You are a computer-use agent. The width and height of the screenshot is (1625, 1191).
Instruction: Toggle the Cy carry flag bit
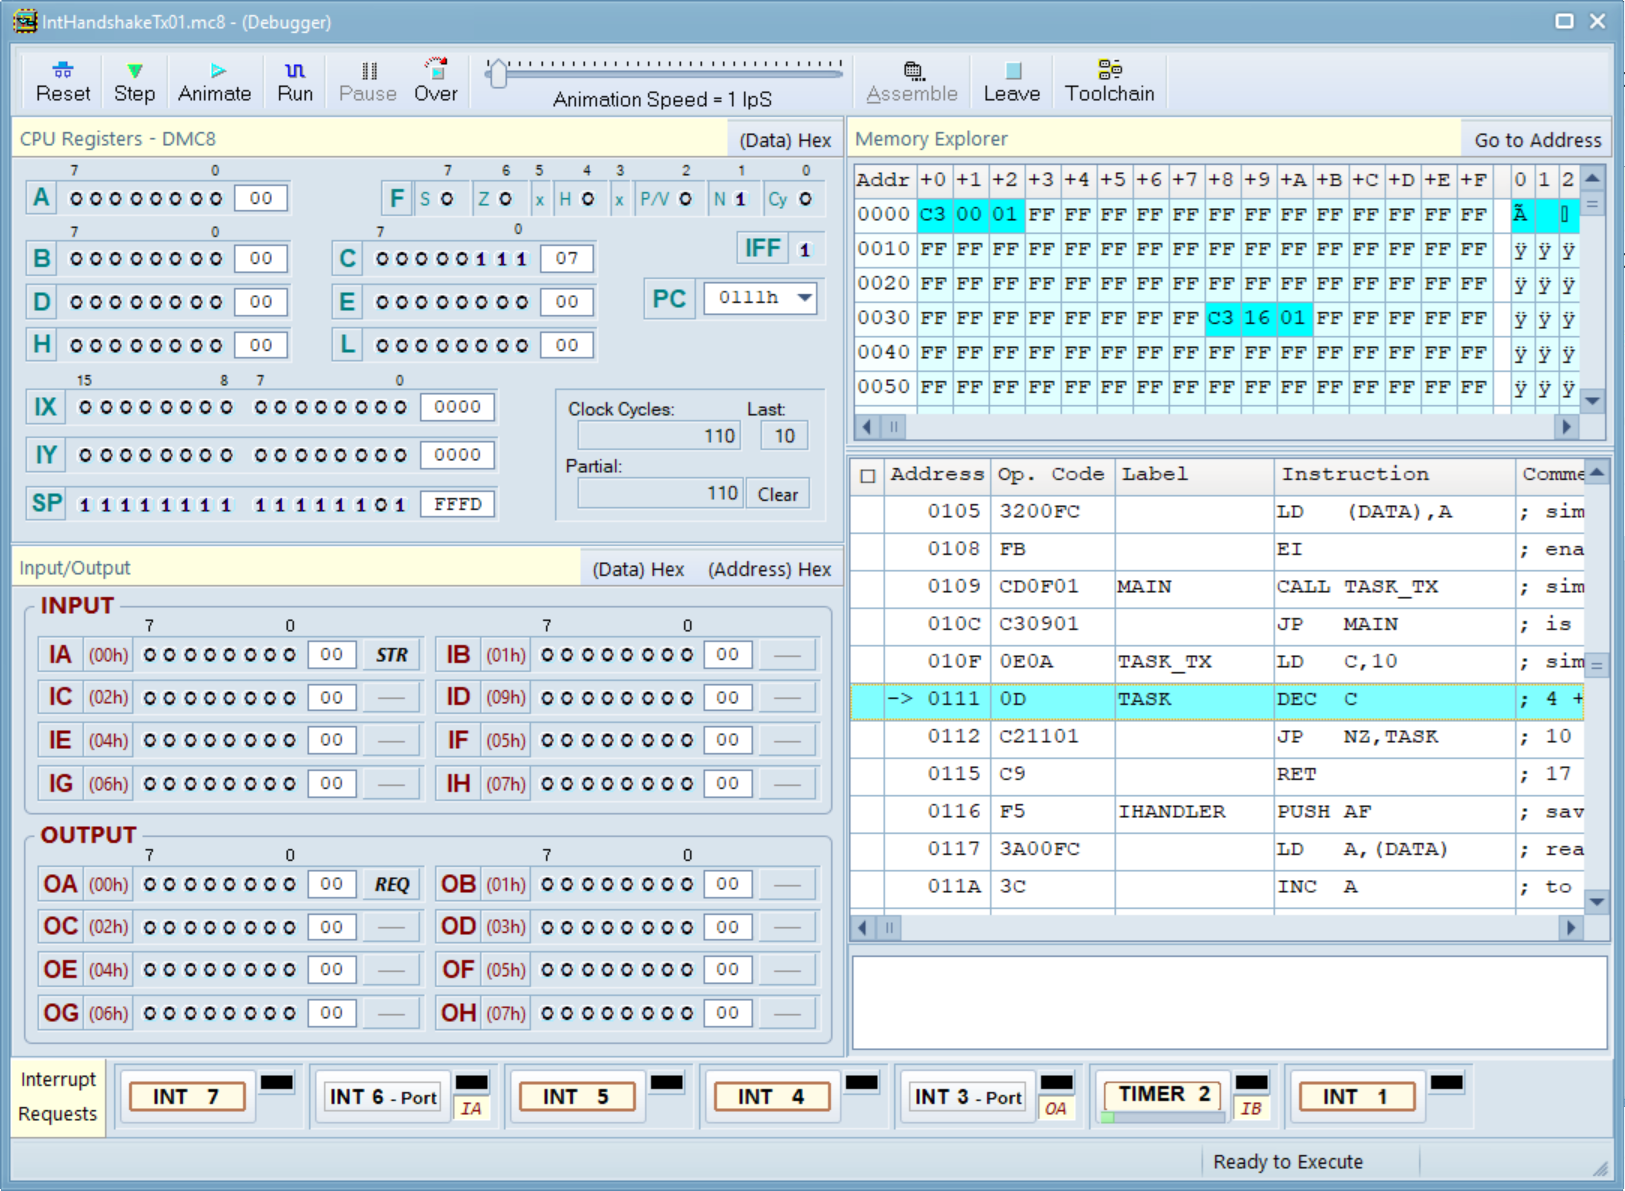pos(805,199)
